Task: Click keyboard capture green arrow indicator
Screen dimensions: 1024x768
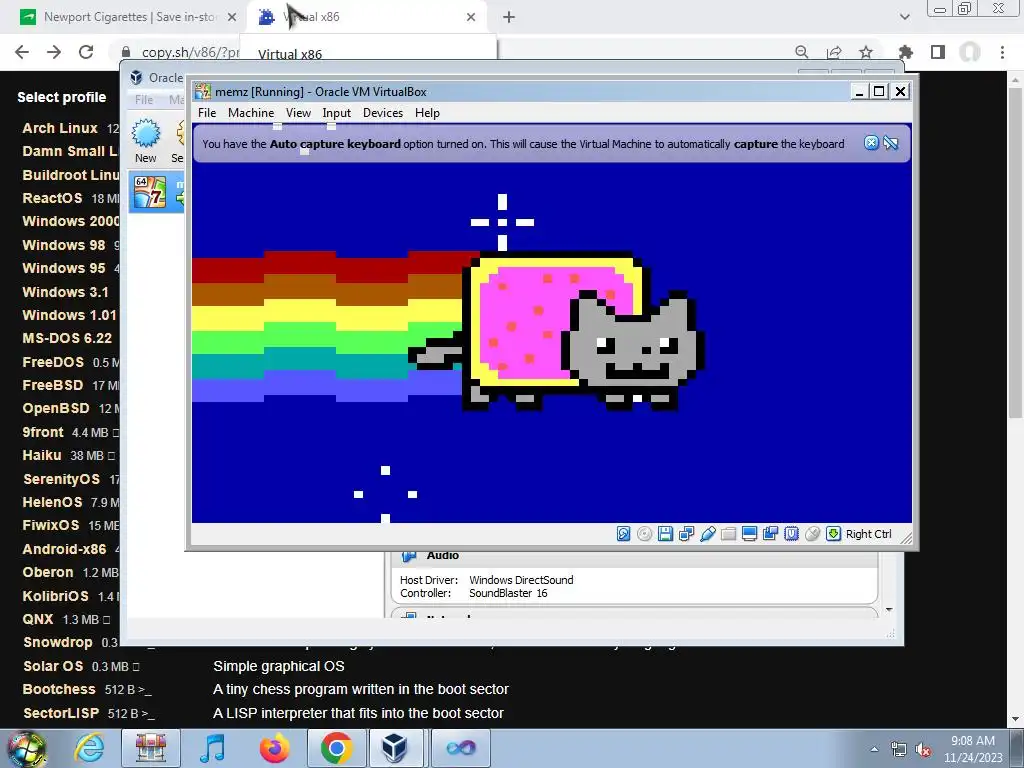Action: coord(833,534)
